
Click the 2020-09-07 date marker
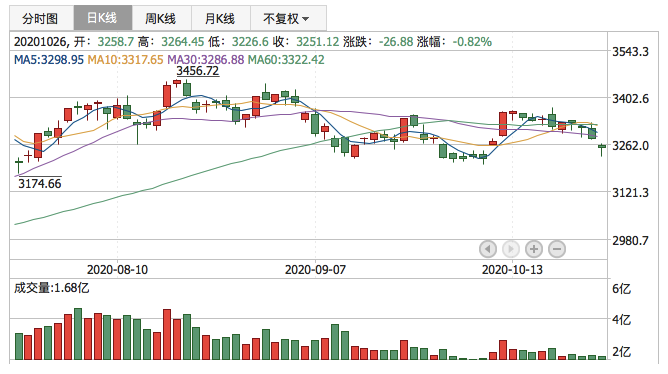coord(315,270)
